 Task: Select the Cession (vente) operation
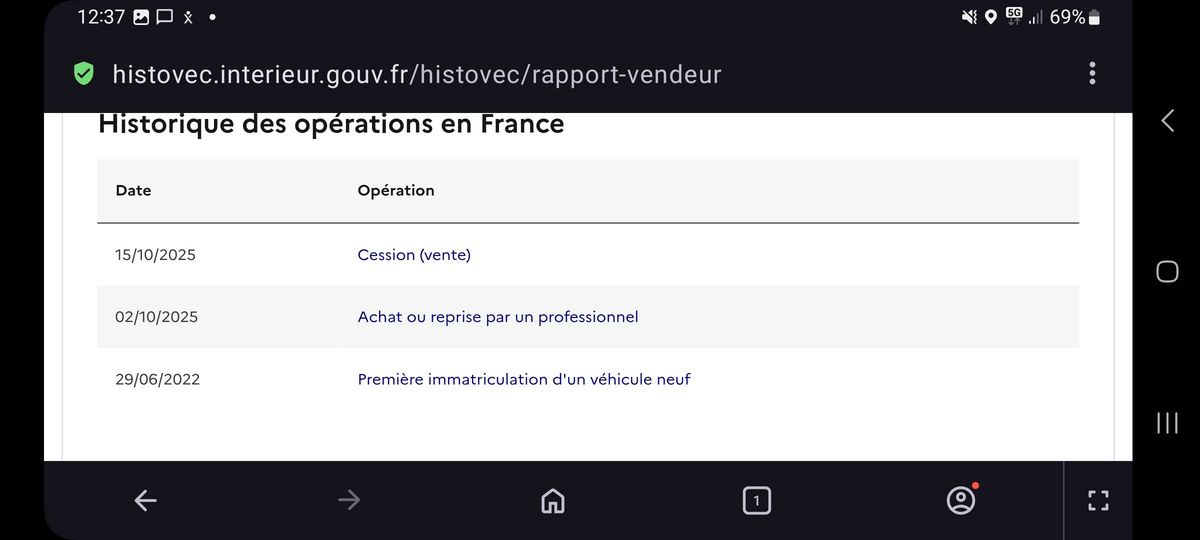[x=414, y=255]
